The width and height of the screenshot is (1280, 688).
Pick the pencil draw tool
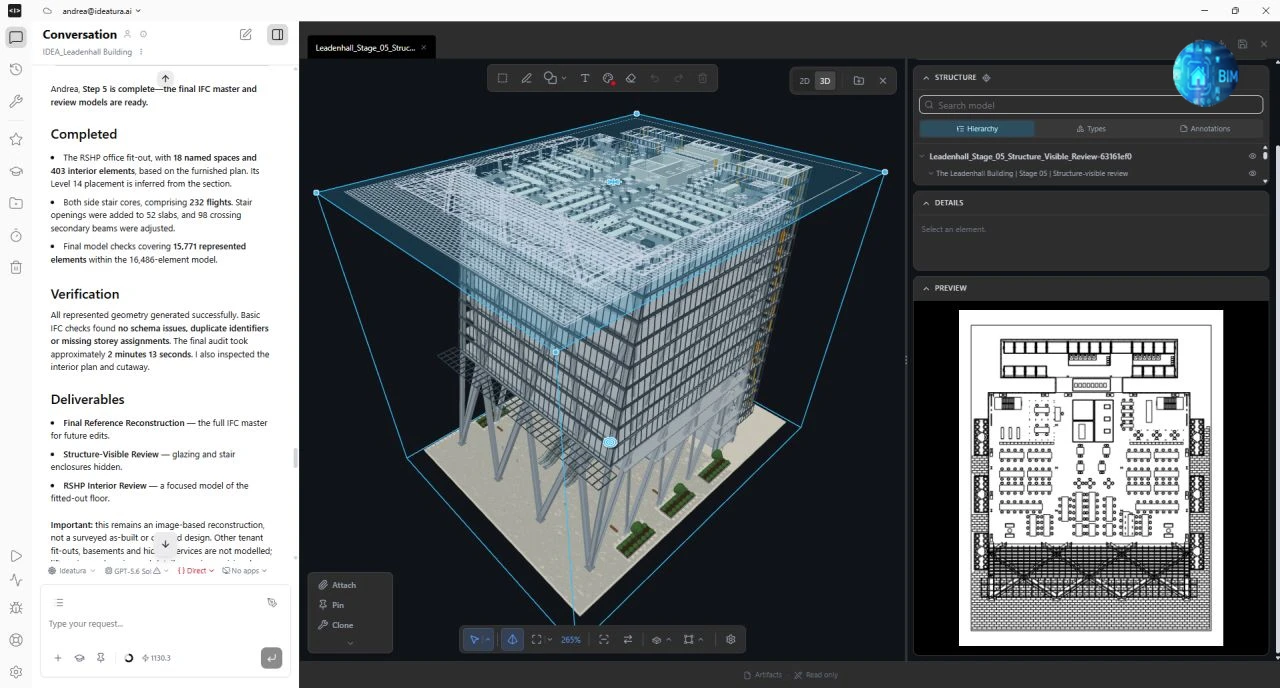point(526,78)
